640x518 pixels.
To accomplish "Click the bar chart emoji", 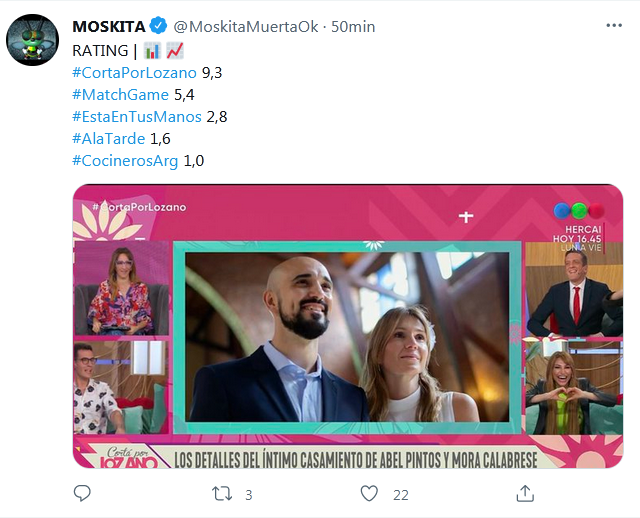I will point(152,51).
